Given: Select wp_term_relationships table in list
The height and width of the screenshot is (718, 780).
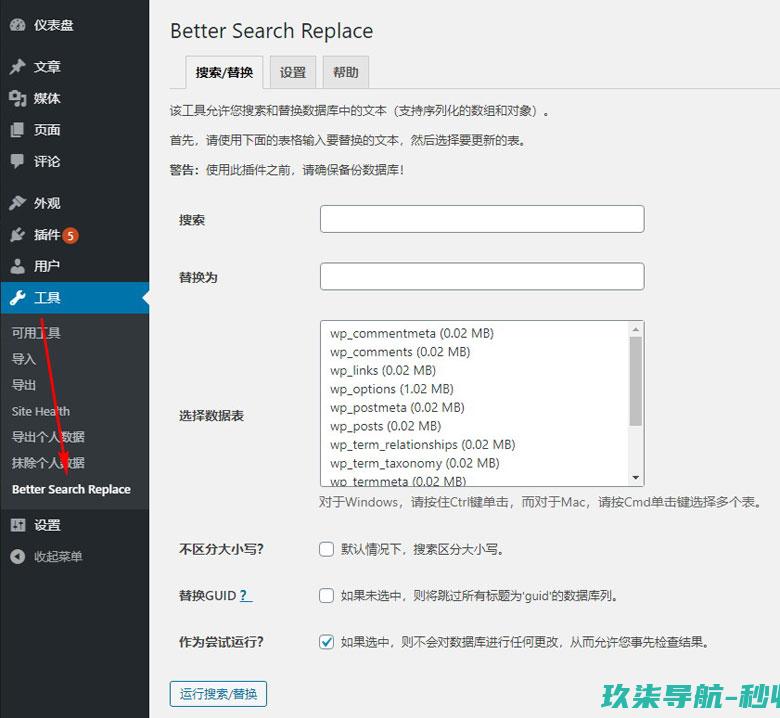Looking at the screenshot, I should pyautogui.click(x=422, y=444).
